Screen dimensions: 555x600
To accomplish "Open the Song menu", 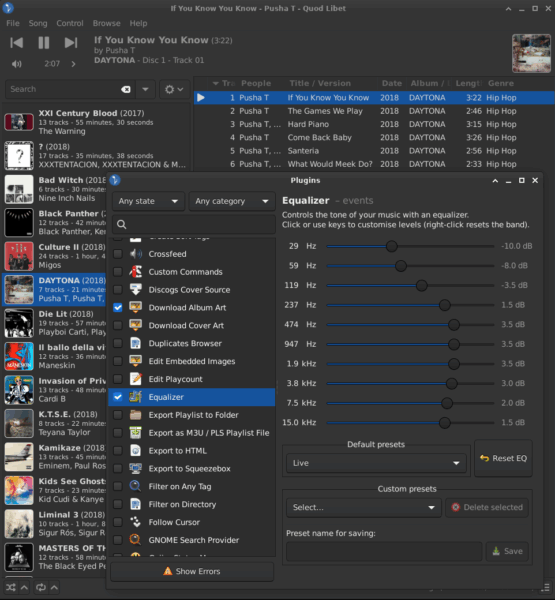I will 38,23.
